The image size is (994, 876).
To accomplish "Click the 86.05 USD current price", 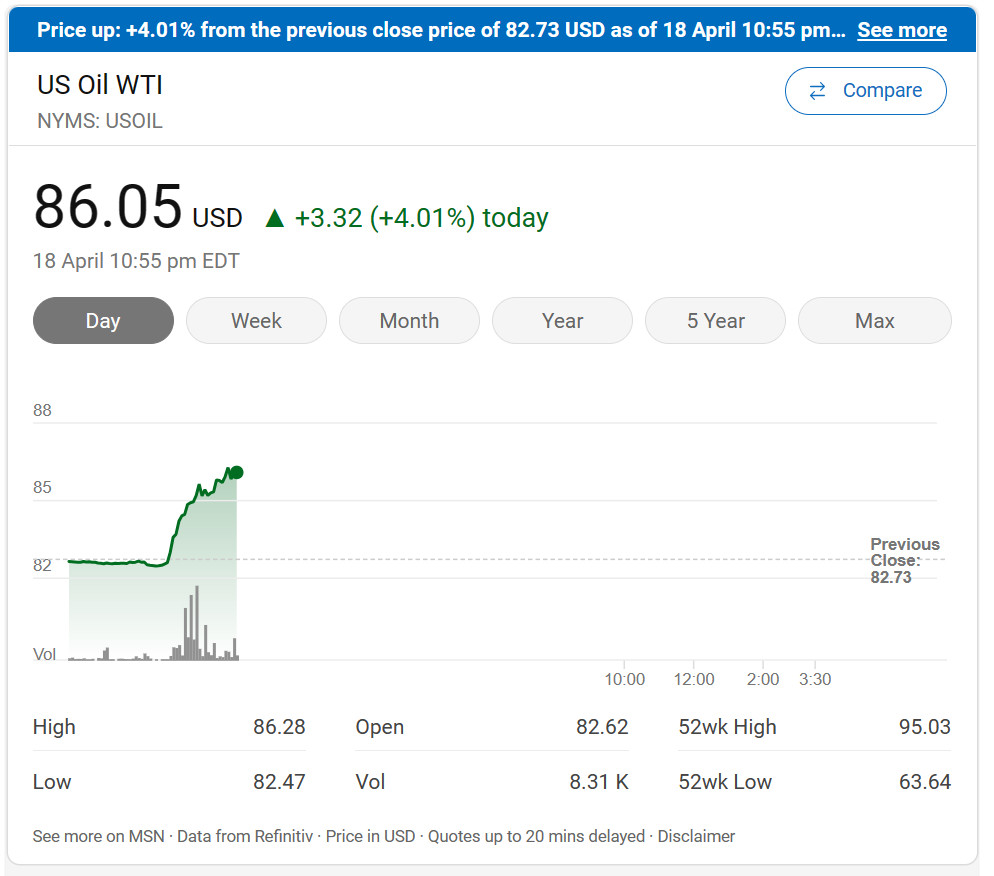I will pos(137,208).
